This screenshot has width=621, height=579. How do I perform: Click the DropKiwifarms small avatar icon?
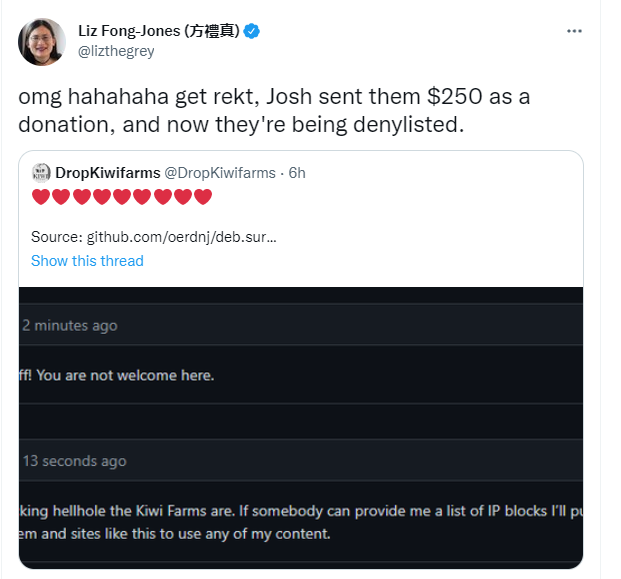point(41,173)
